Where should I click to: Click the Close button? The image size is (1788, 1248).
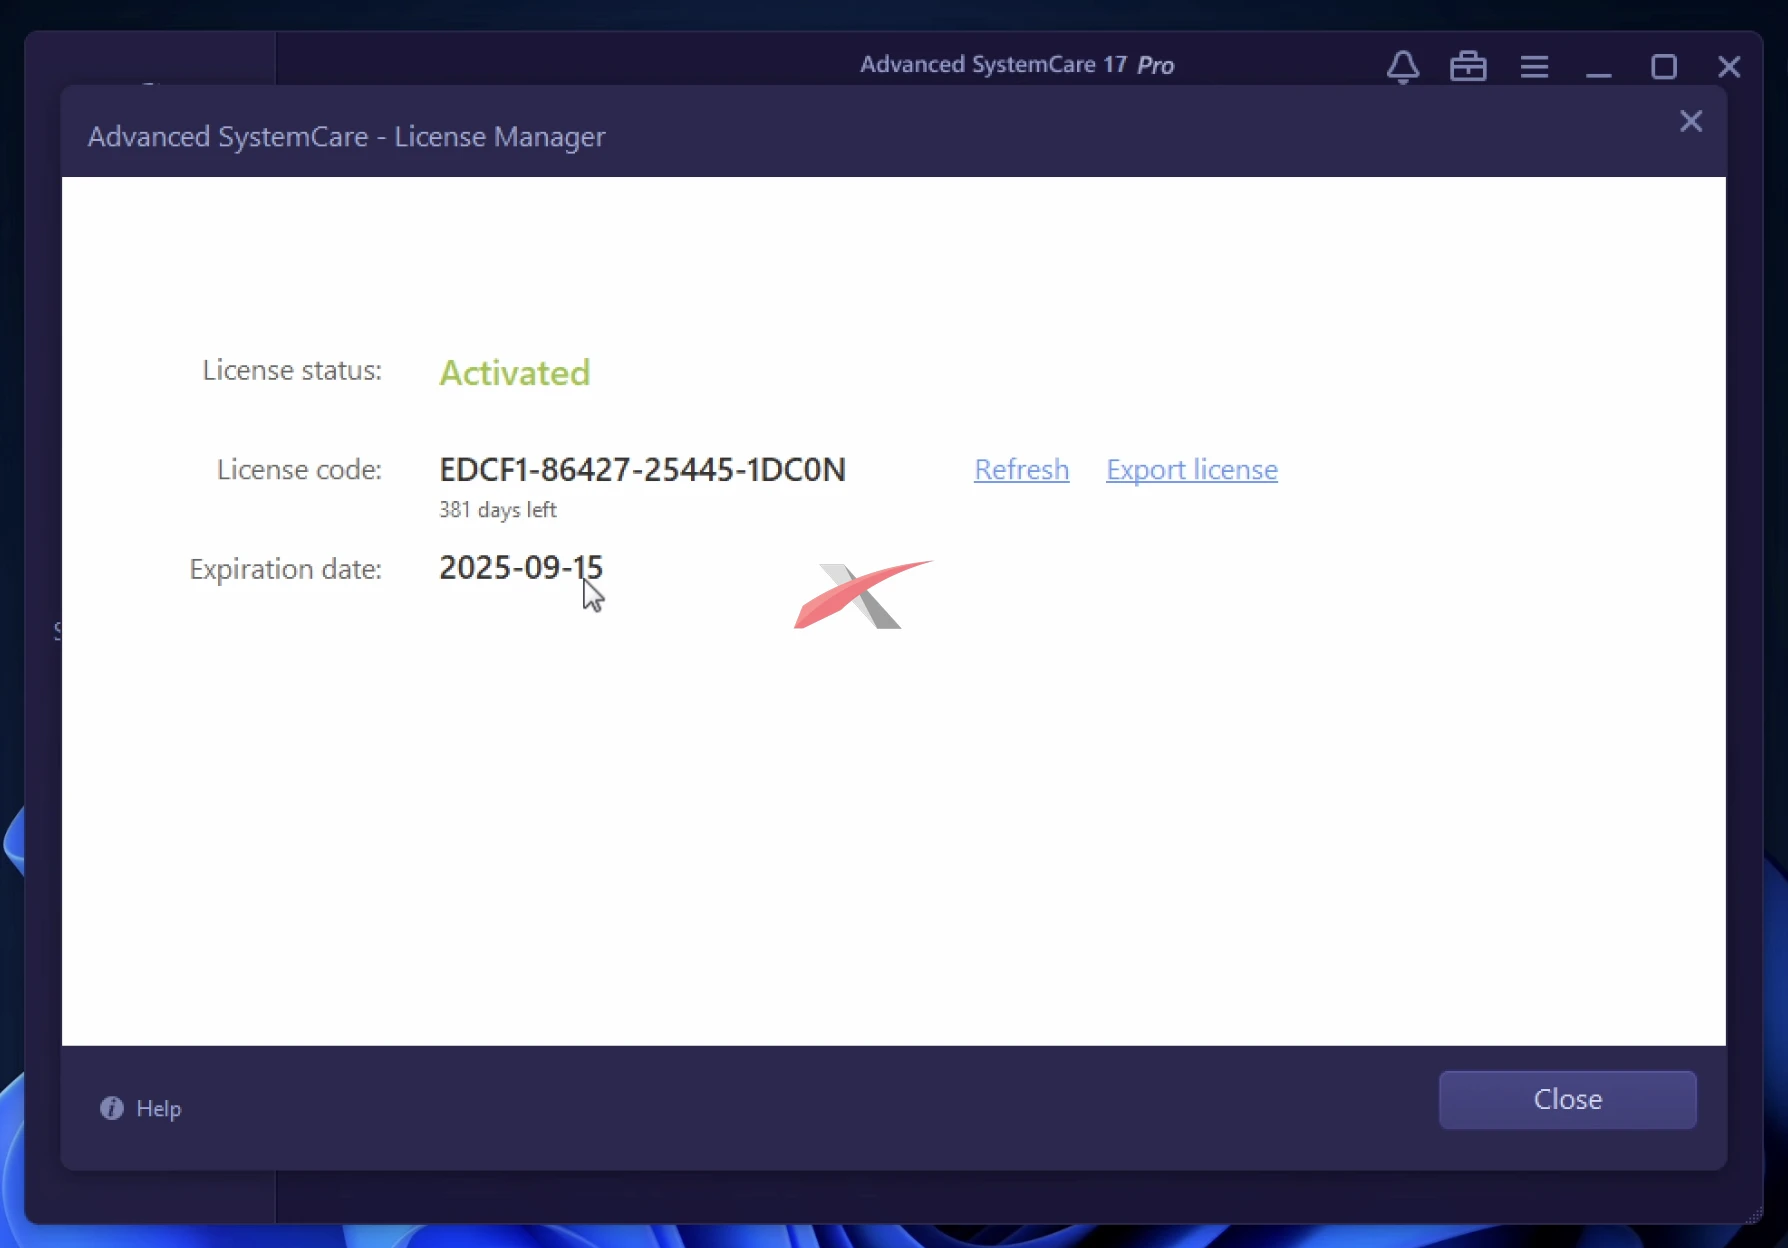(1567, 1099)
